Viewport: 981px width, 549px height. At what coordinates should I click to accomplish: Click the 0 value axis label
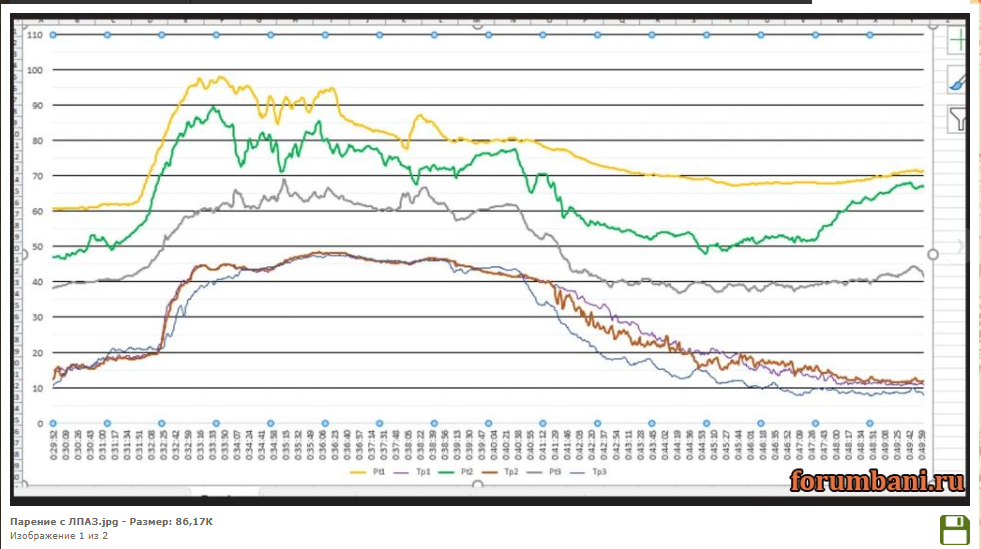click(x=40, y=423)
